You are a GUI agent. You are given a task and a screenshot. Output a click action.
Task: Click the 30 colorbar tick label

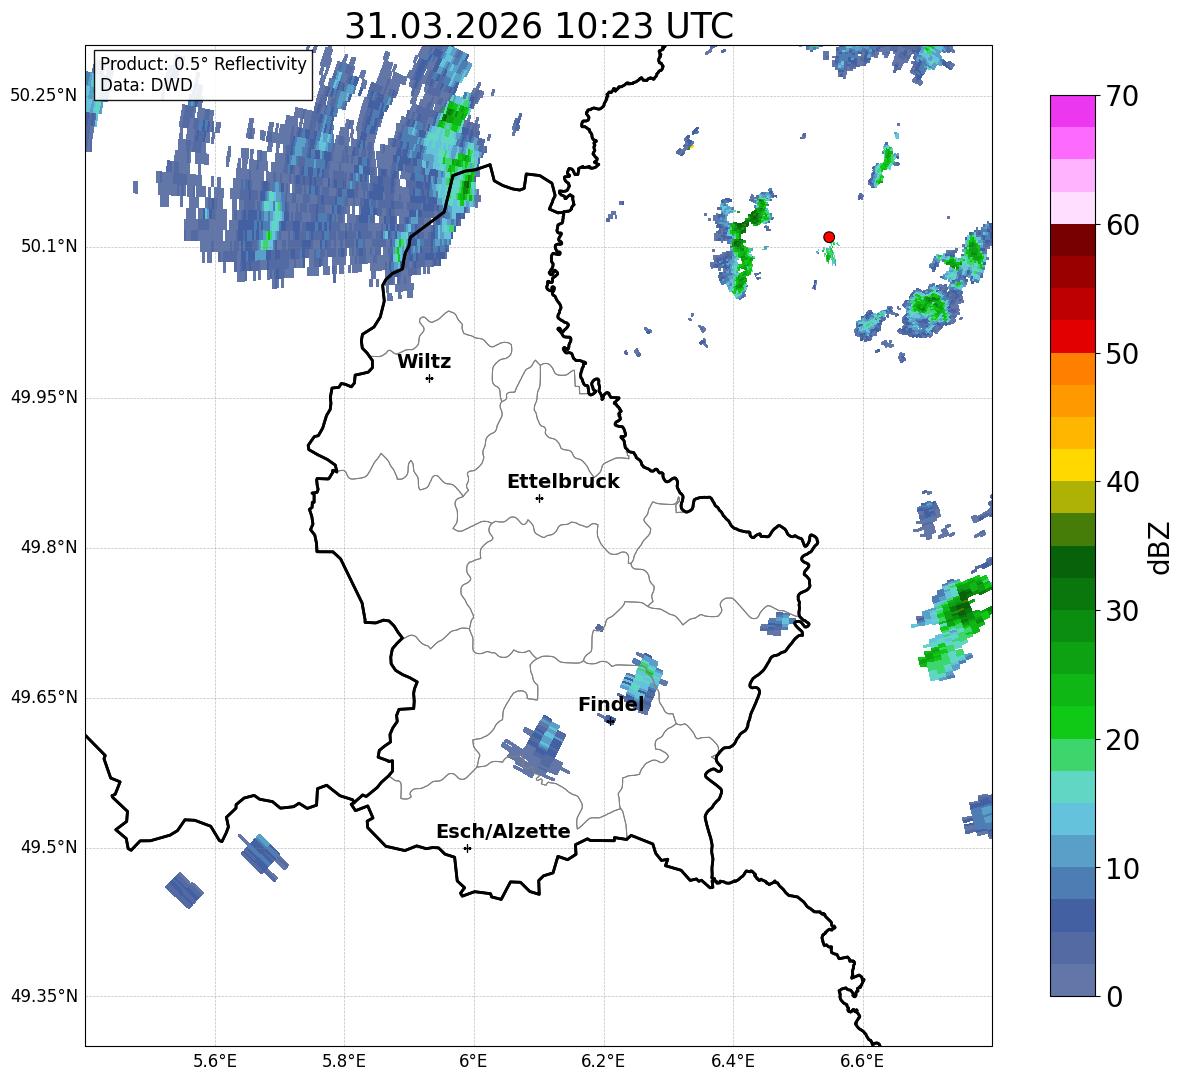pyautogui.click(x=1121, y=611)
